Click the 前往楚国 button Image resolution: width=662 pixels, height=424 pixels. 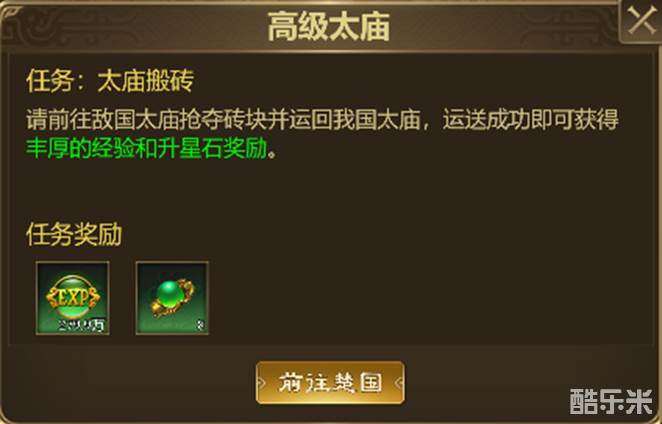coord(330,383)
